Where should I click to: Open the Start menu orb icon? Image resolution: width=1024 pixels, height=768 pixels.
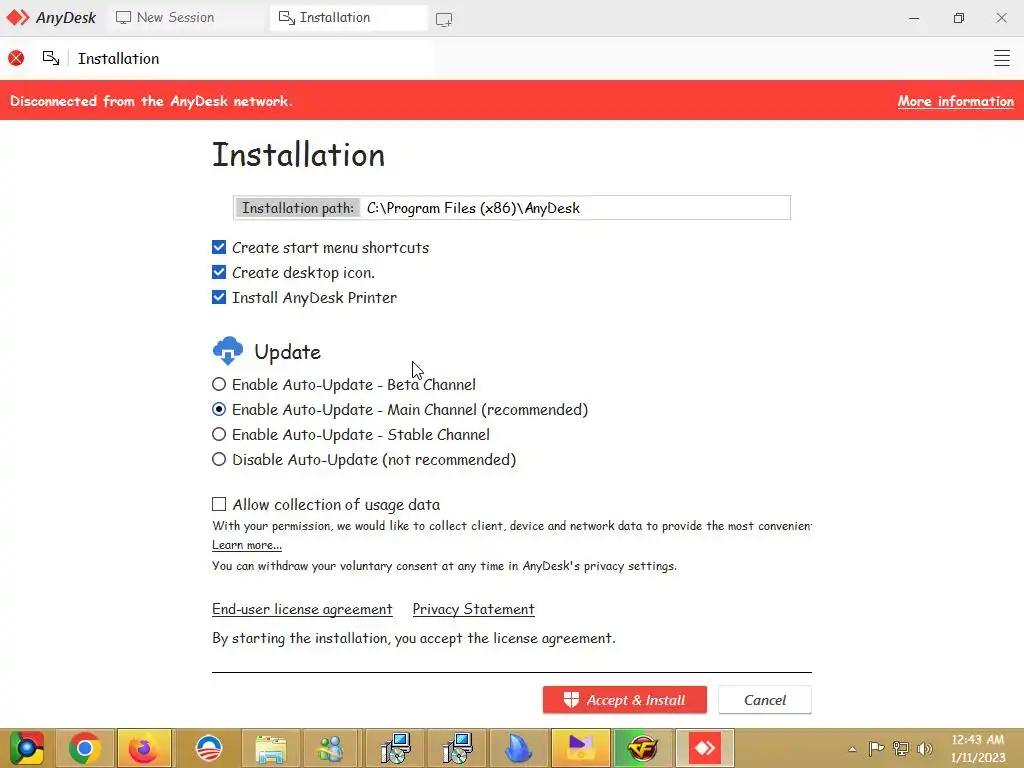26,748
